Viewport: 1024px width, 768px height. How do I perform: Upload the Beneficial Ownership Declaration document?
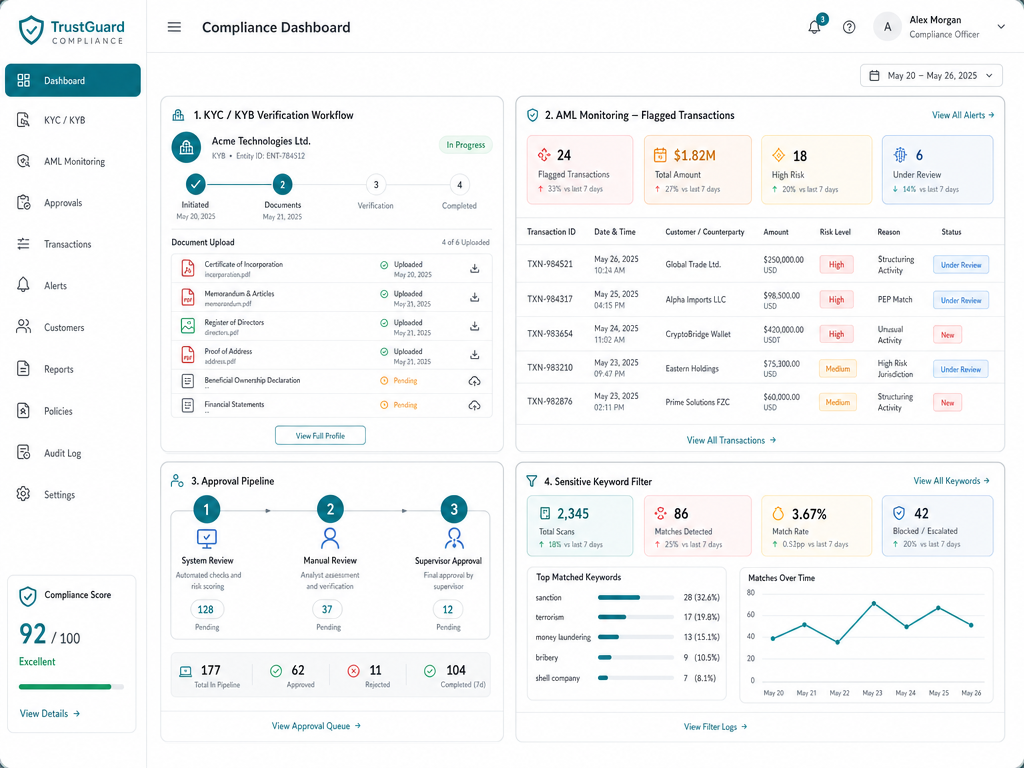pos(475,381)
